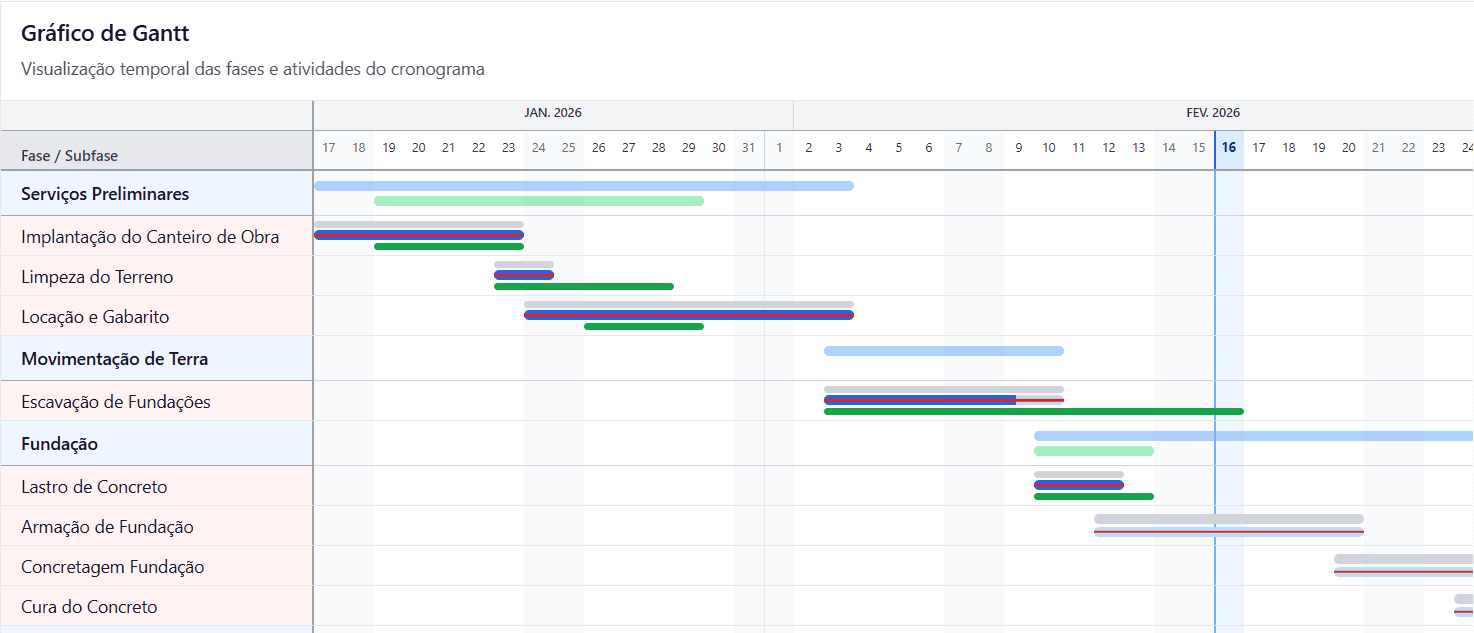Viewport: 1474px width, 633px height.
Task: Select the Lastro de Concreto subphase
Action: click(92, 486)
